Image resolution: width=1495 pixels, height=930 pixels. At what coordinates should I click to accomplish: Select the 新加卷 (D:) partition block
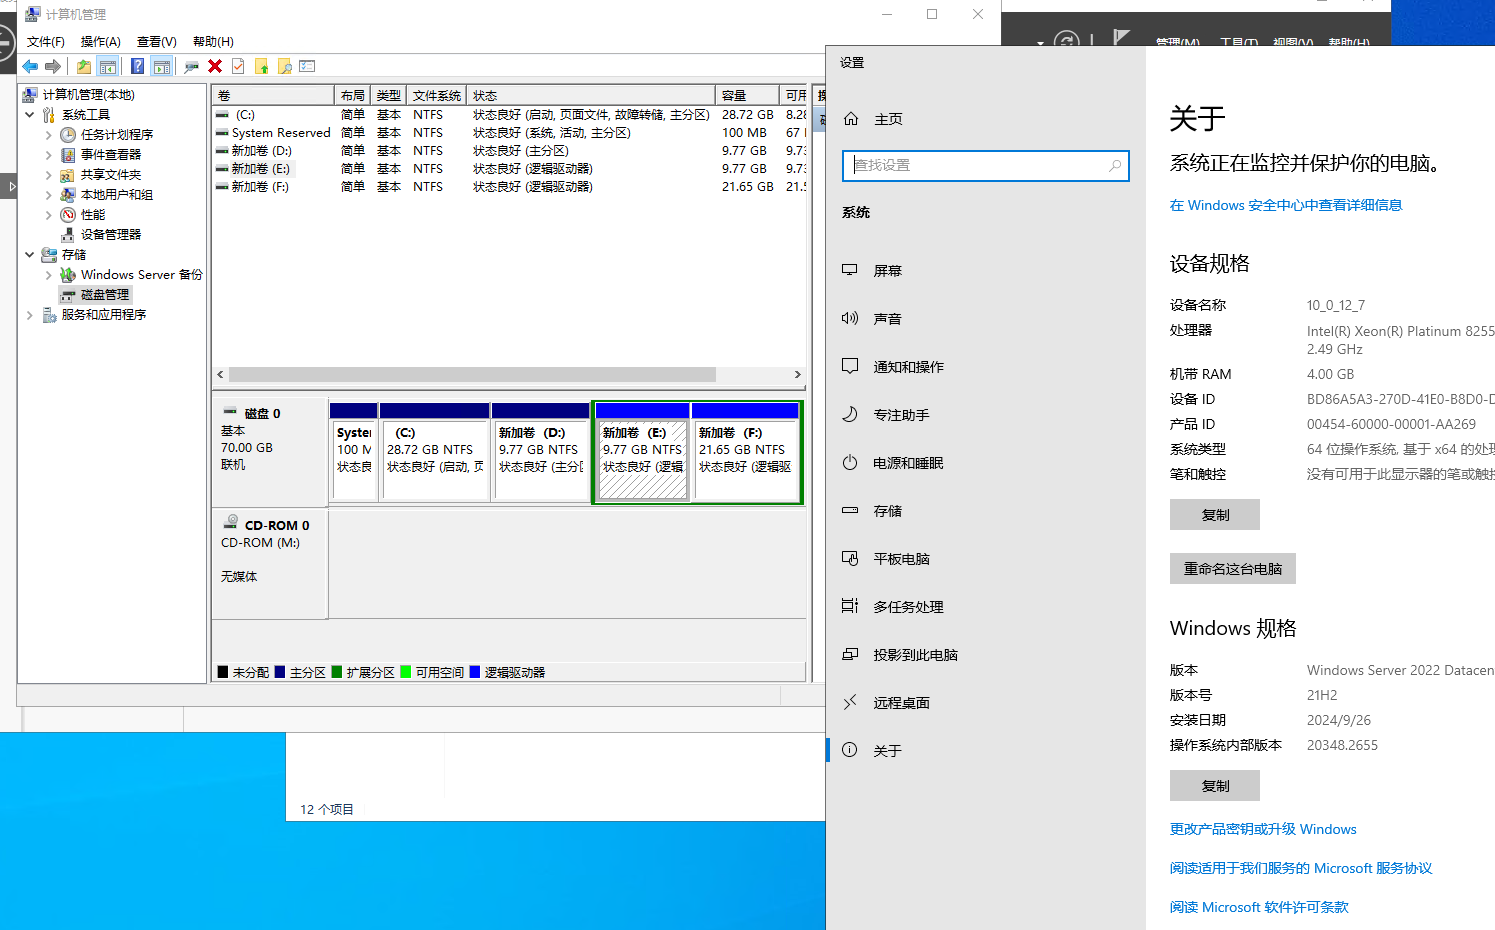[540, 452]
